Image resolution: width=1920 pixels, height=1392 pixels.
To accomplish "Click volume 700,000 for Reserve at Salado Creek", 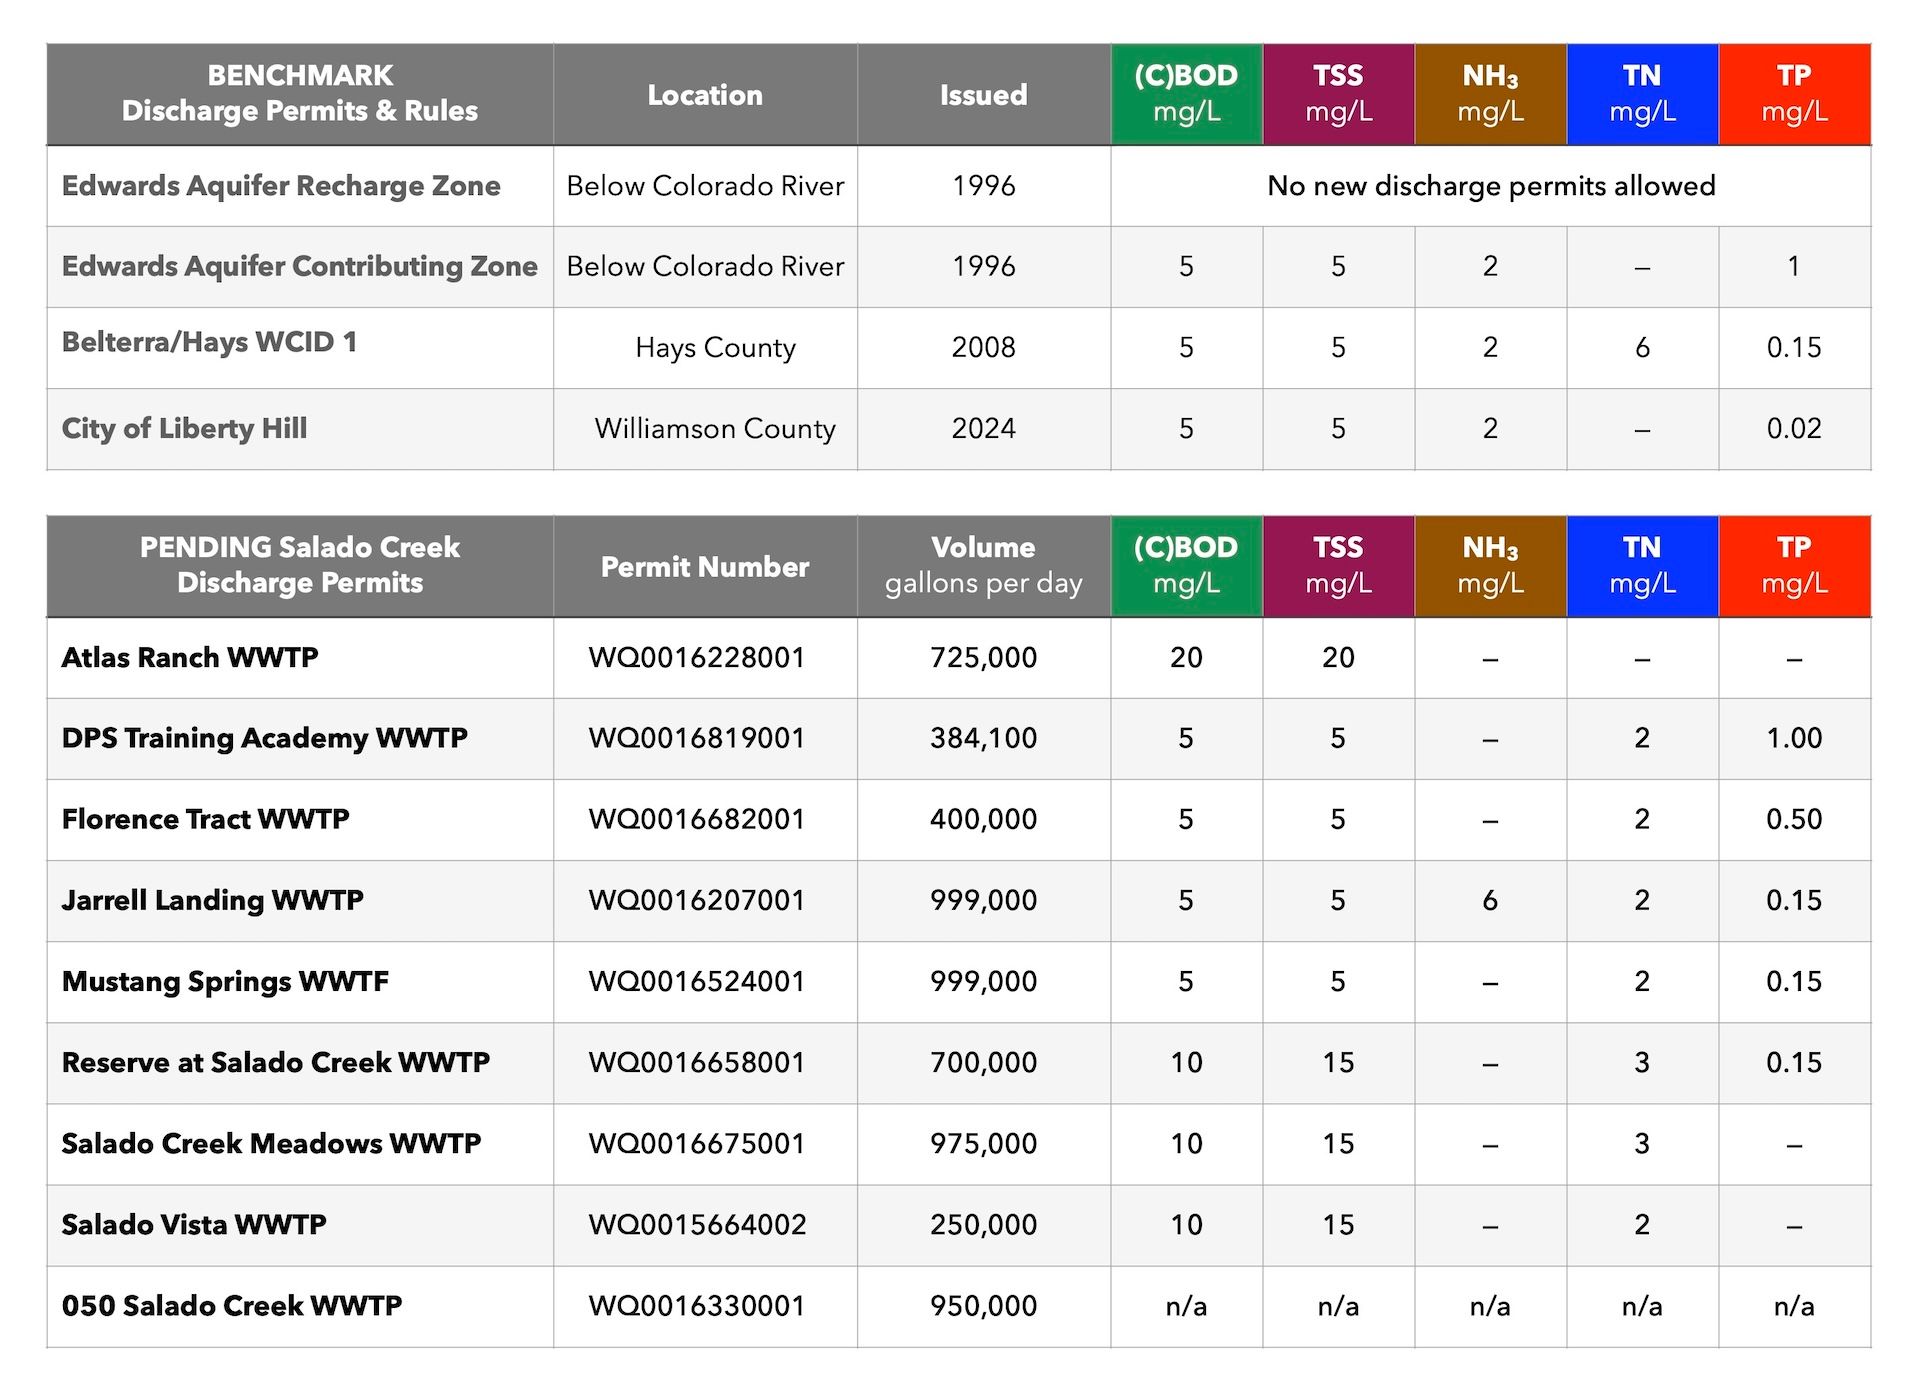I will [x=983, y=1062].
